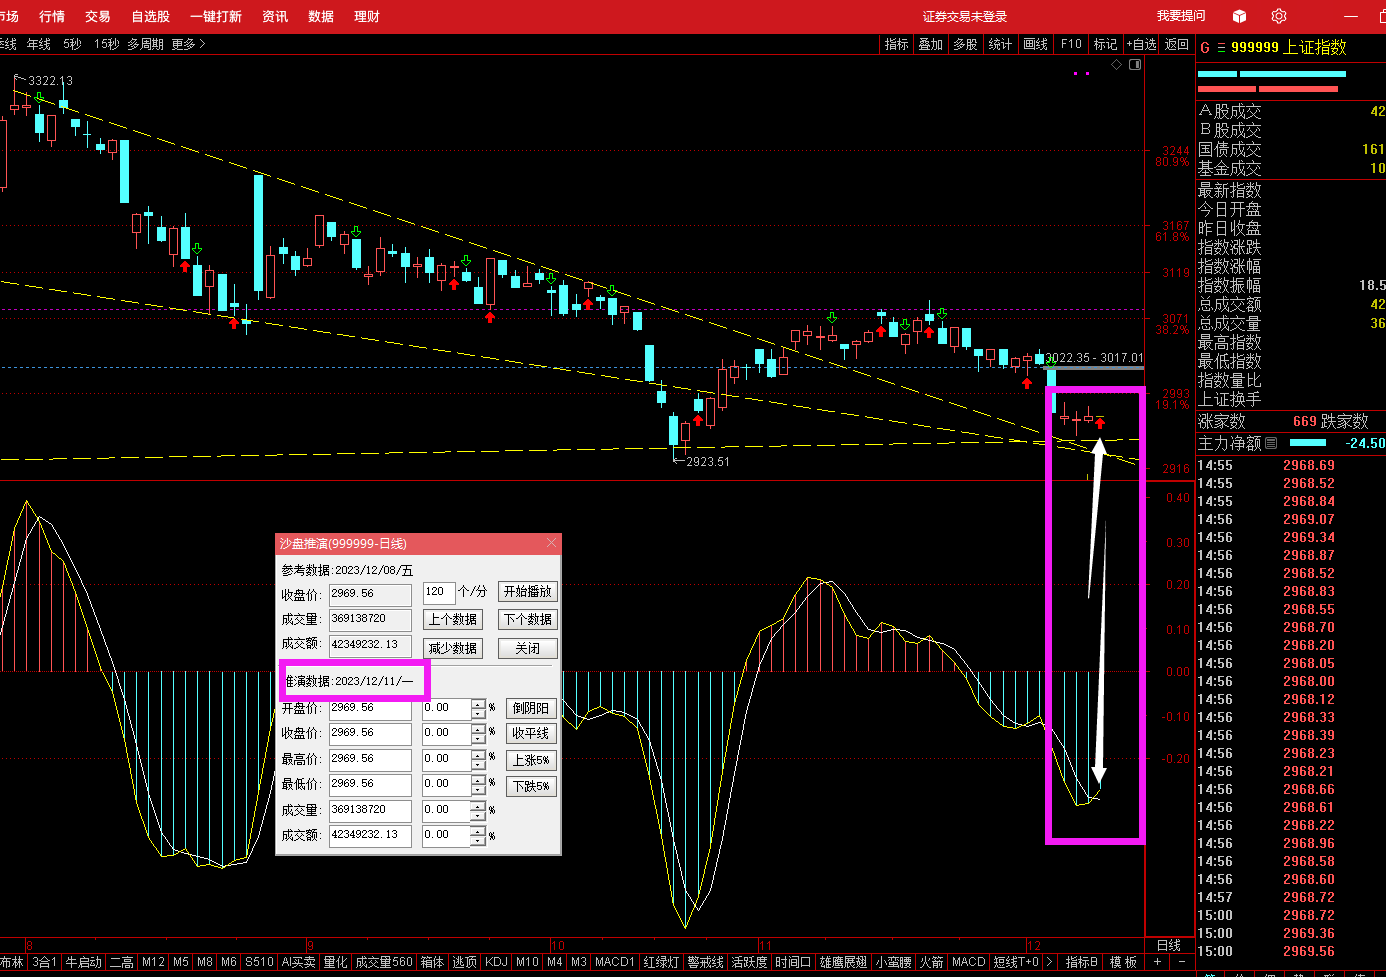The width and height of the screenshot is (1386, 977).
Task: Select the 红绿灯 indicator tab
Action: tap(662, 962)
